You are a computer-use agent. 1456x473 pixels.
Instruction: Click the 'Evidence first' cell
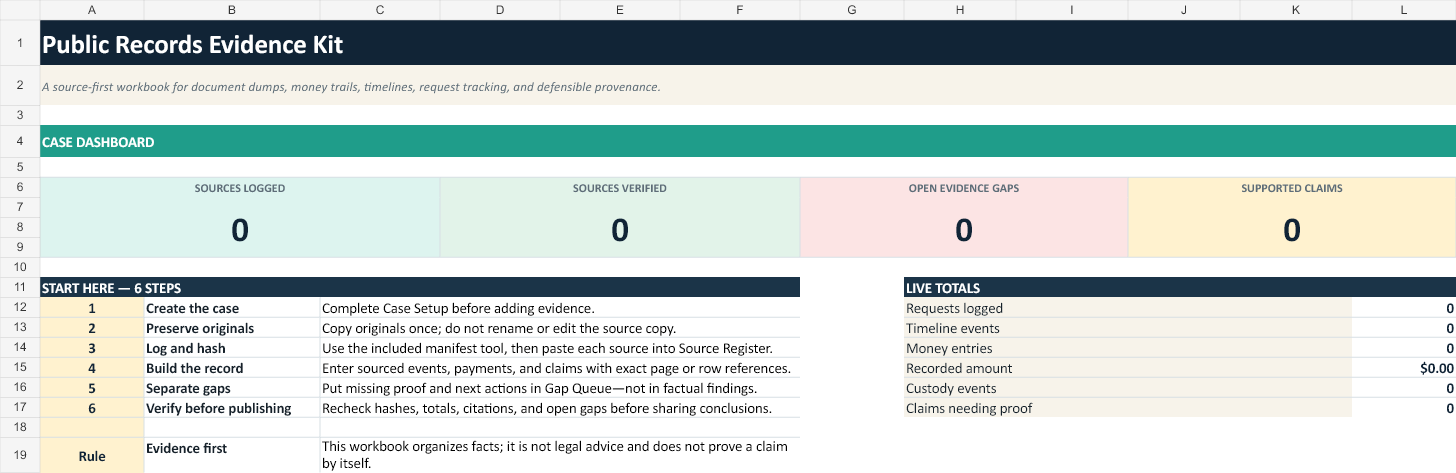coord(232,456)
